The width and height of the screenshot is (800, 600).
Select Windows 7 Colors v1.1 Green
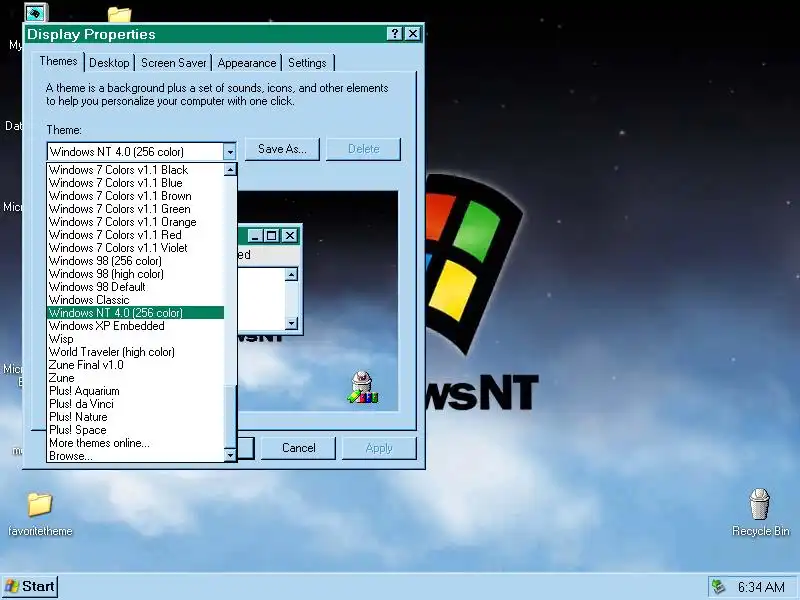point(135,209)
